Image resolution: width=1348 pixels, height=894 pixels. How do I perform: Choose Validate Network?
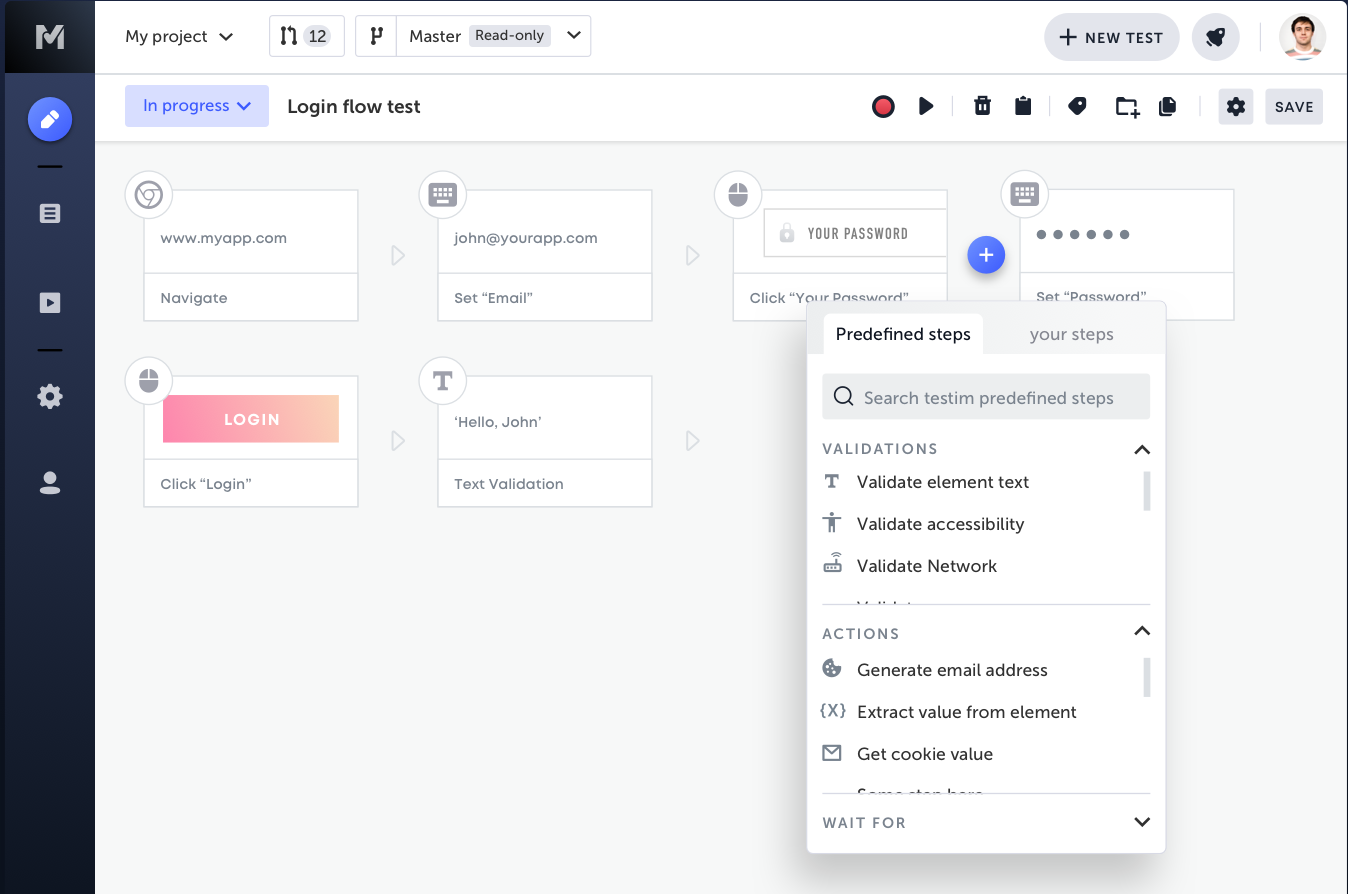927,566
